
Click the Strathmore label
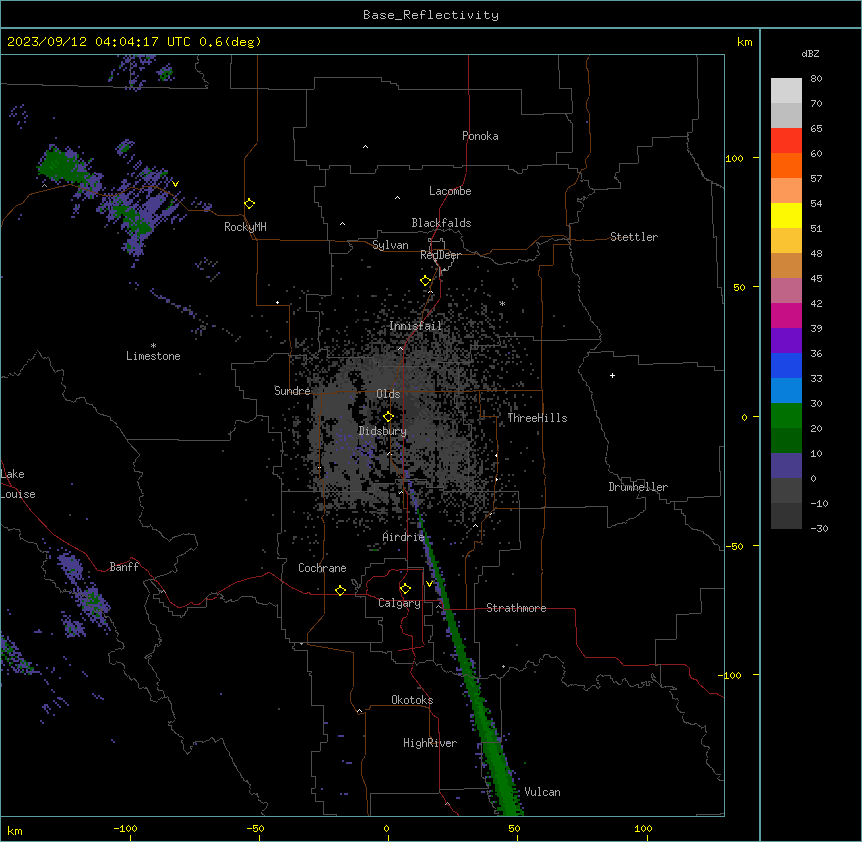[x=516, y=608]
